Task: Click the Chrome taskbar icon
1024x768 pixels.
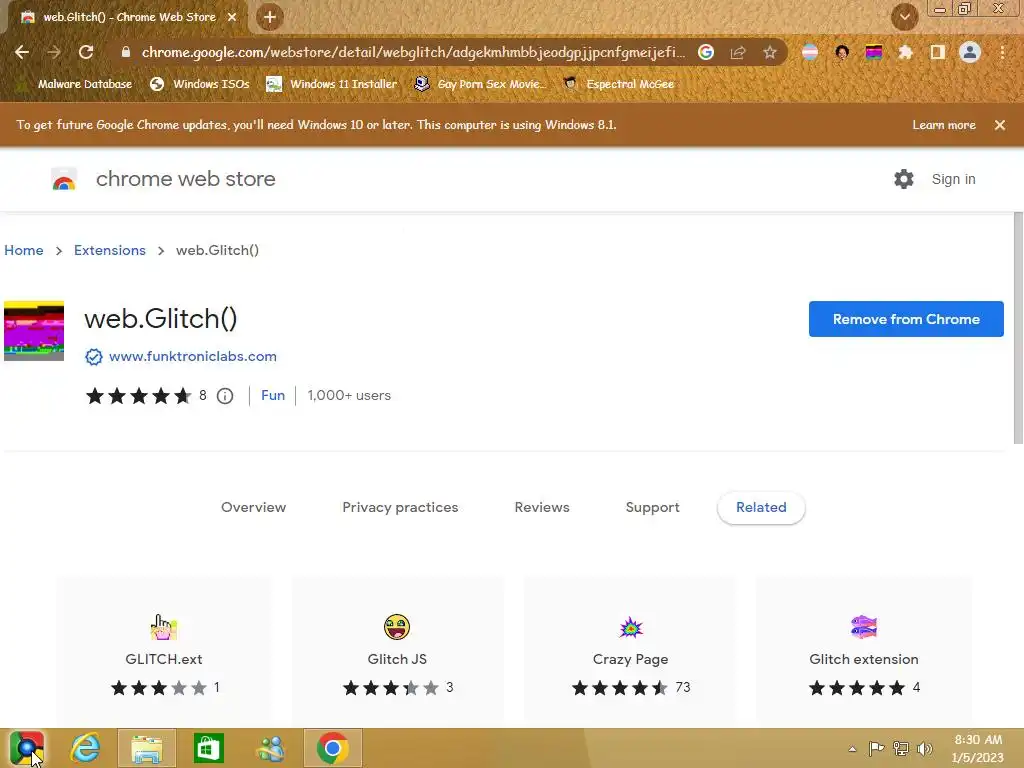Action: point(332,748)
